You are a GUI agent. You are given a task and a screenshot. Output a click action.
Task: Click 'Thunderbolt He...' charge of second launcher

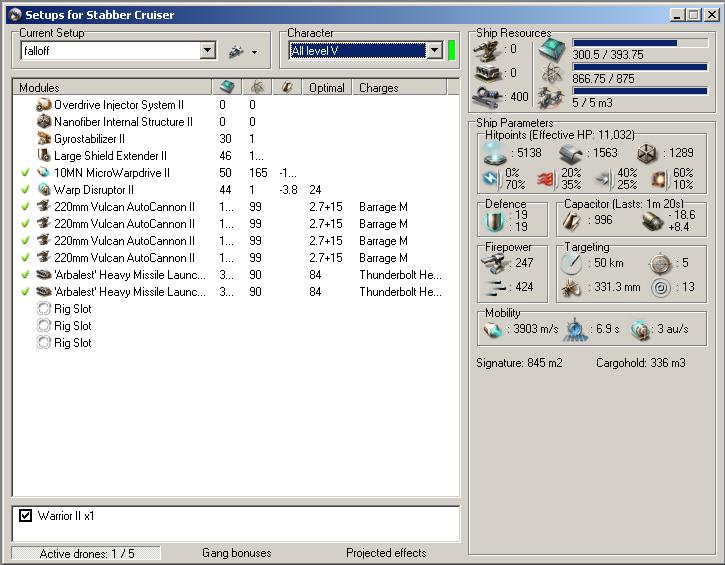(400, 292)
